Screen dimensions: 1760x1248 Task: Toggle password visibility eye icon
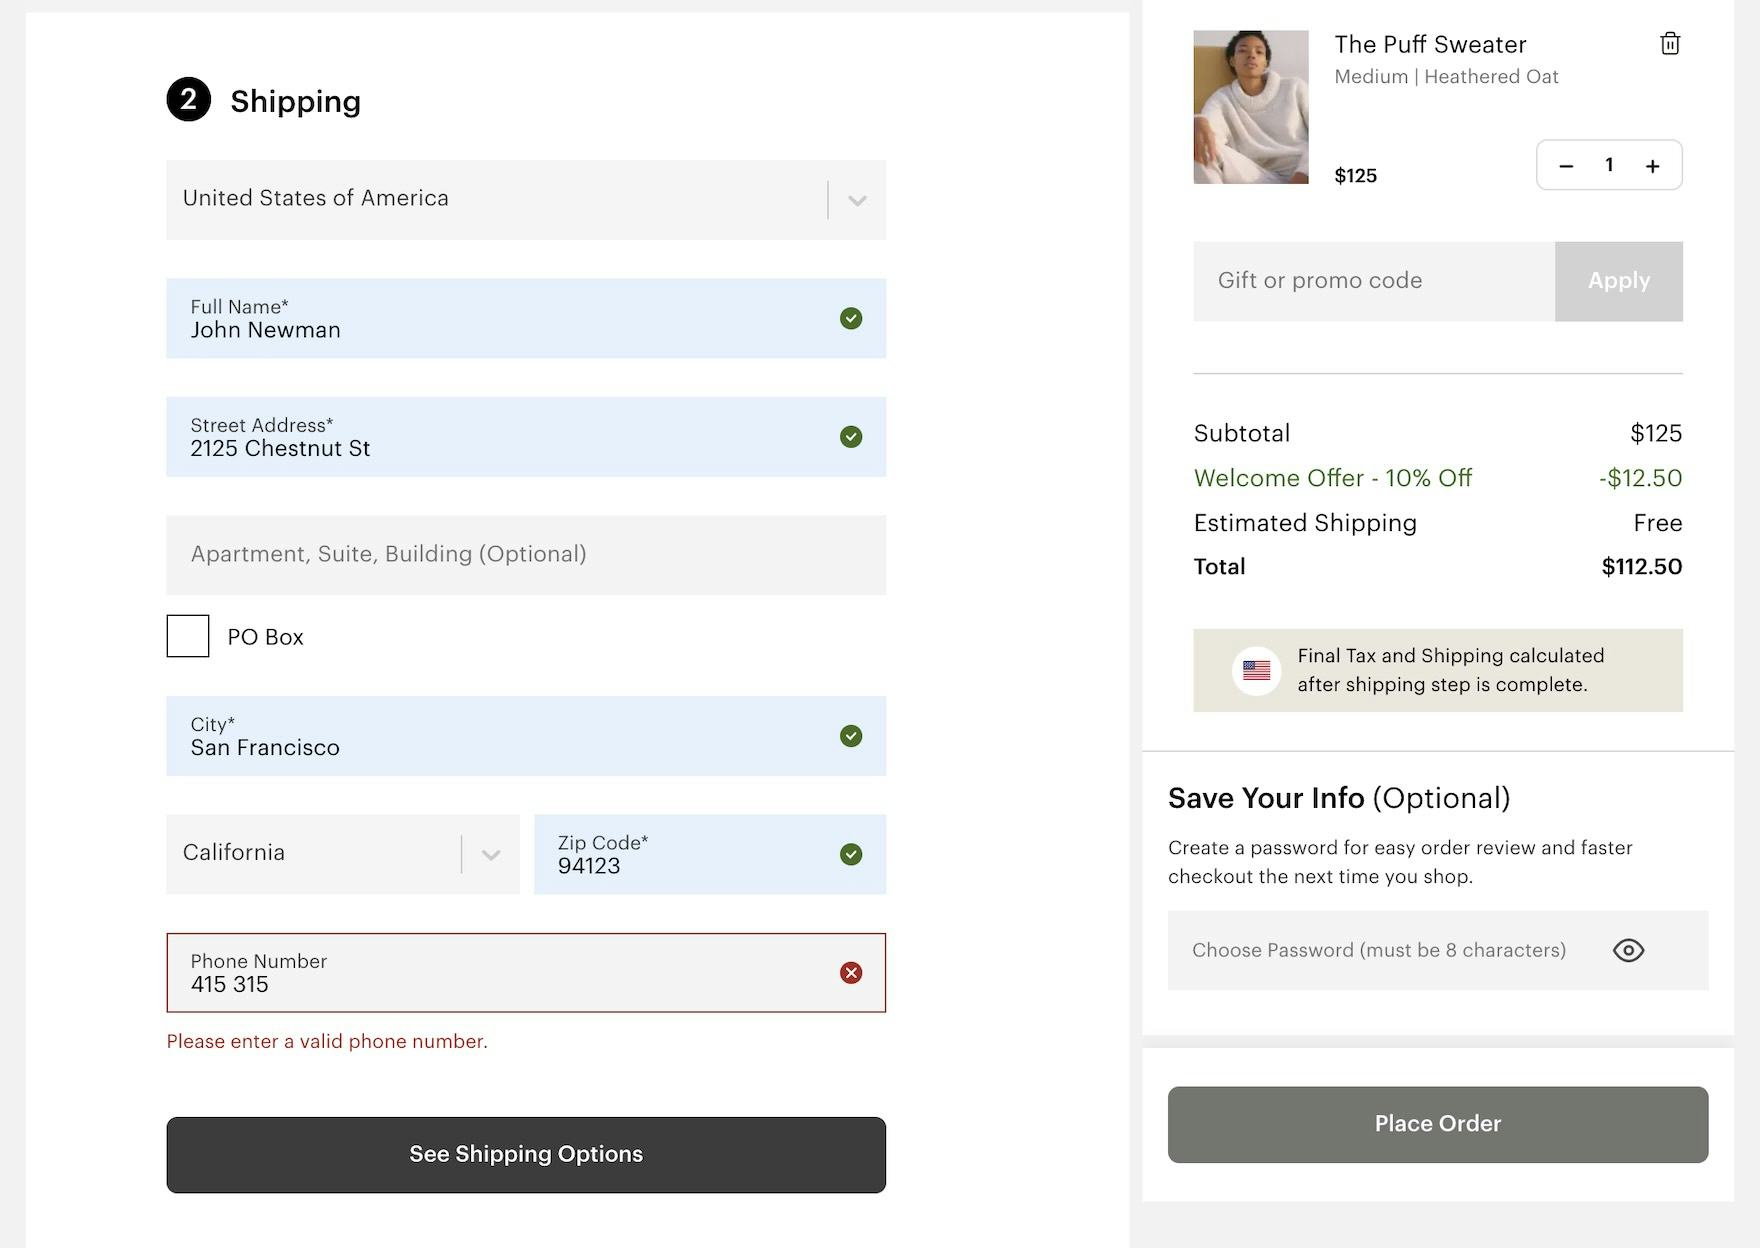pyautogui.click(x=1628, y=950)
